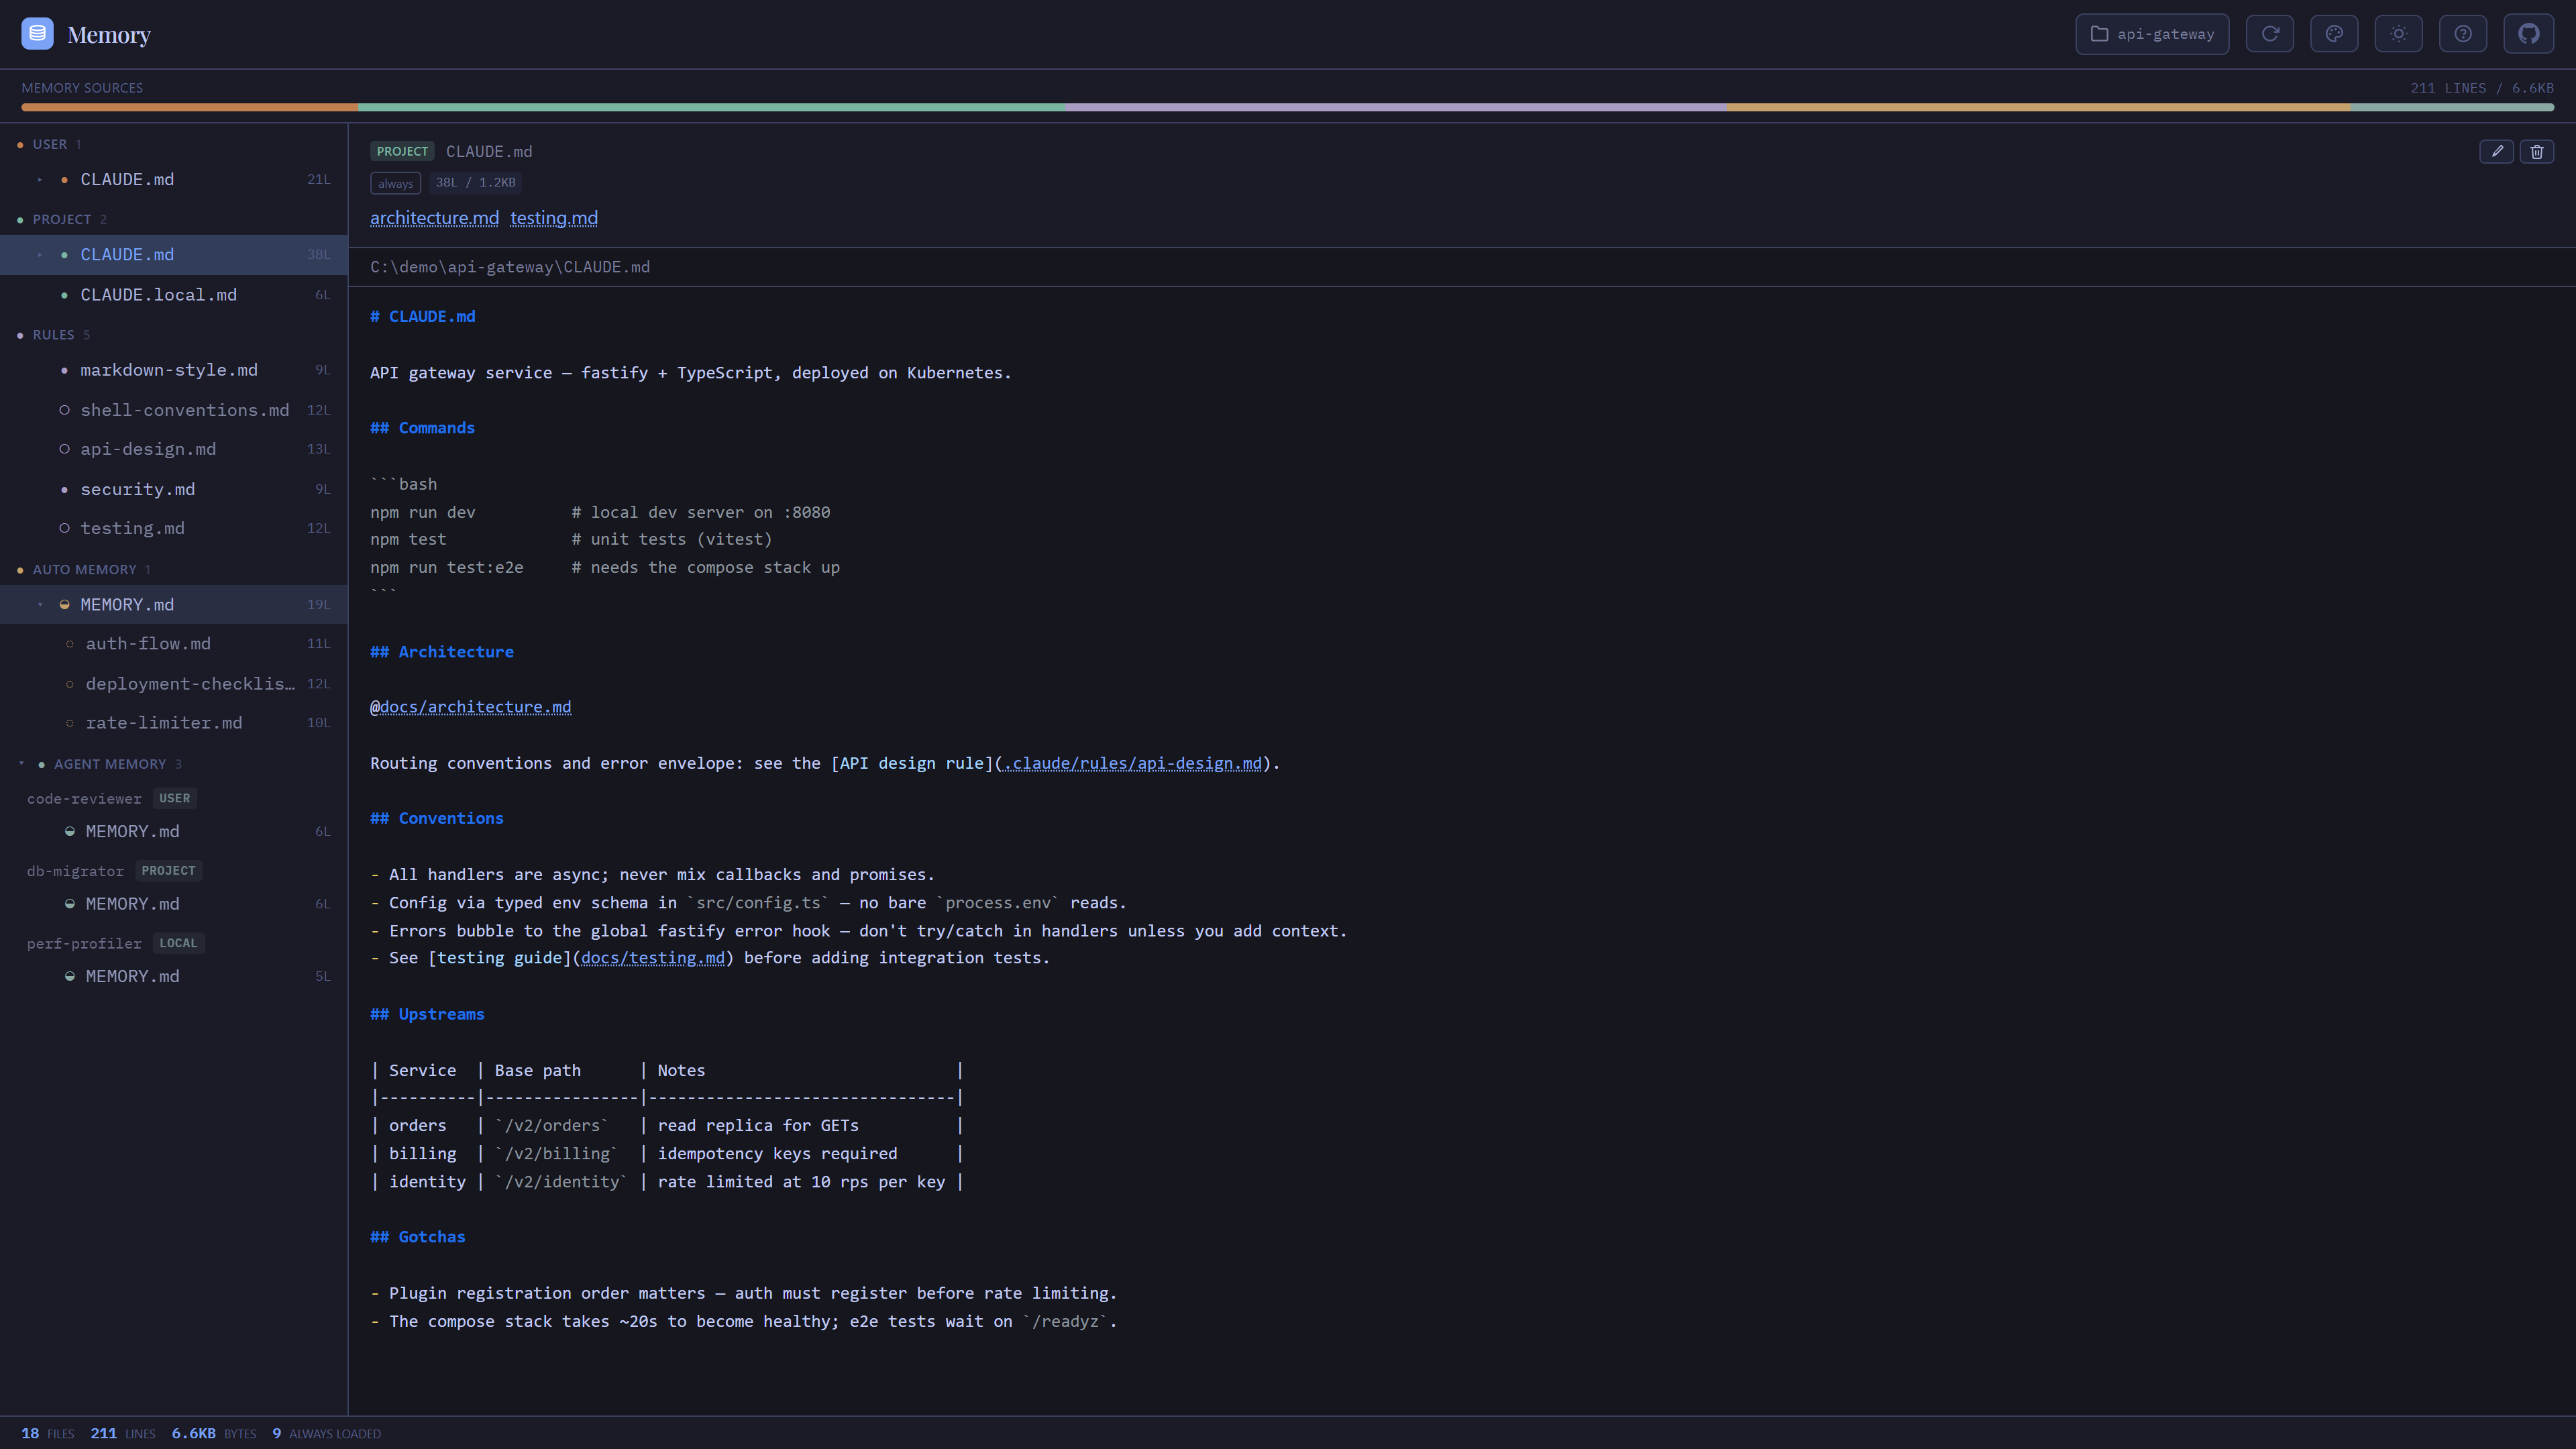Open the rate-limiter.md memory file
This screenshot has width=2576, height=1449.
(174, 723)
